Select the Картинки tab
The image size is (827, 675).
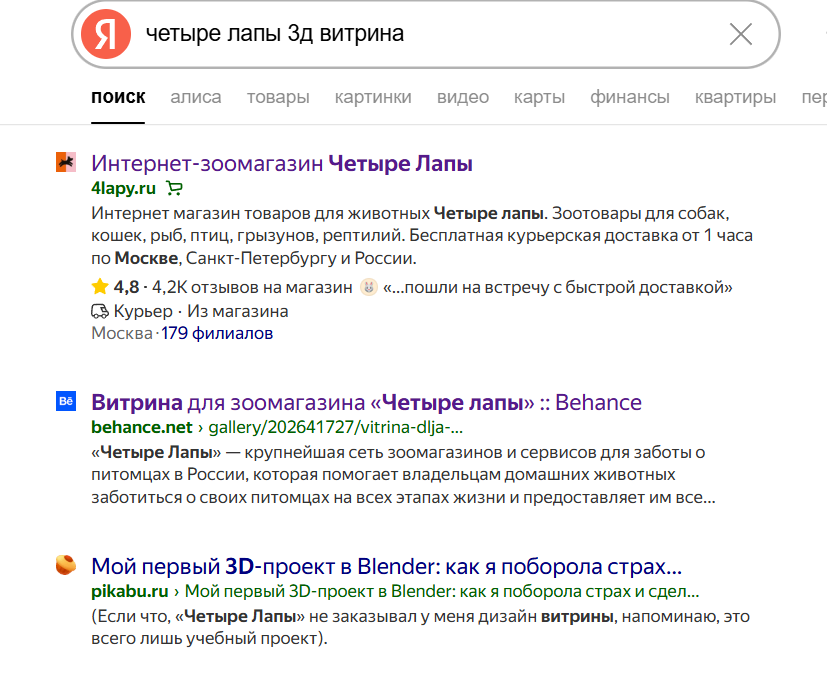coord(373,97)
